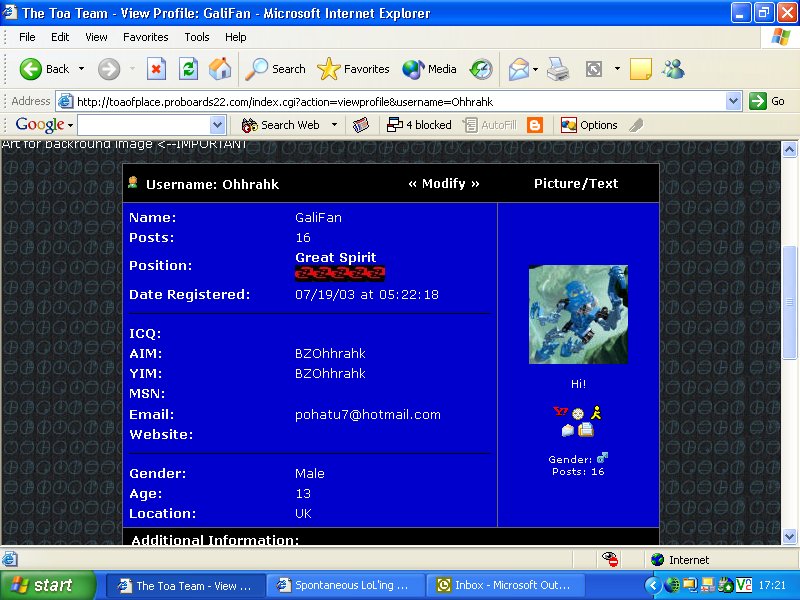The width and height of the screenshot is (800, 600).
Task: Click the Modify profile link
Action: click(x=443, y=184)
